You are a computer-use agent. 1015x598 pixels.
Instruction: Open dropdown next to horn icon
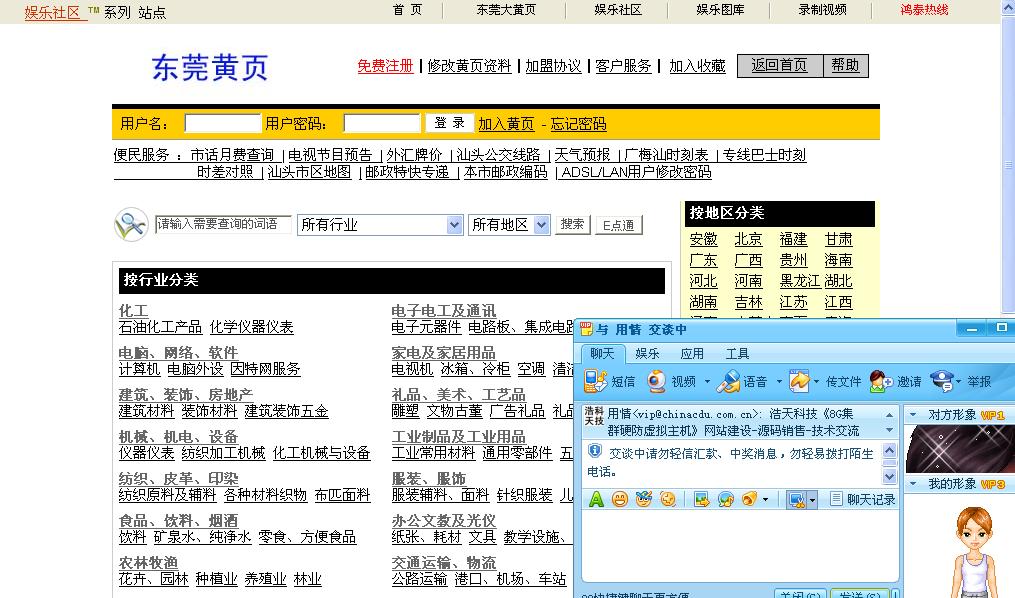(766, 499)
